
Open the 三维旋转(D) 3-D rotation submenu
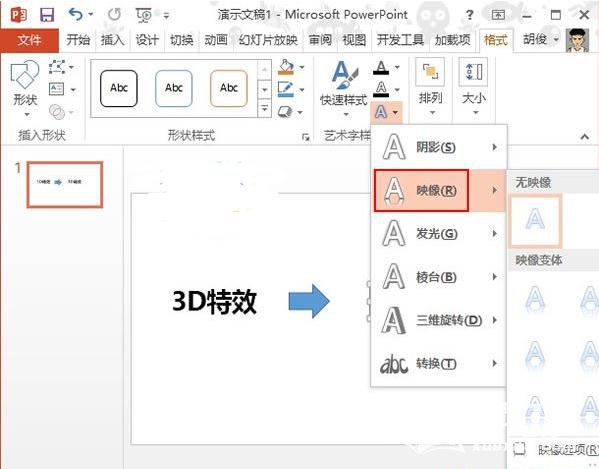439,320
